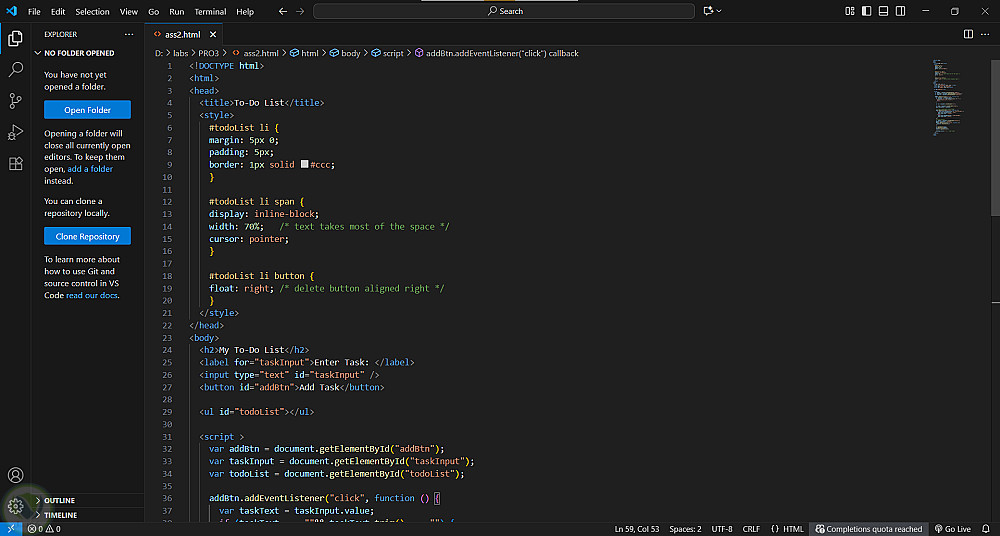
Task: Expand the Outline section
Action: point(59,500)
